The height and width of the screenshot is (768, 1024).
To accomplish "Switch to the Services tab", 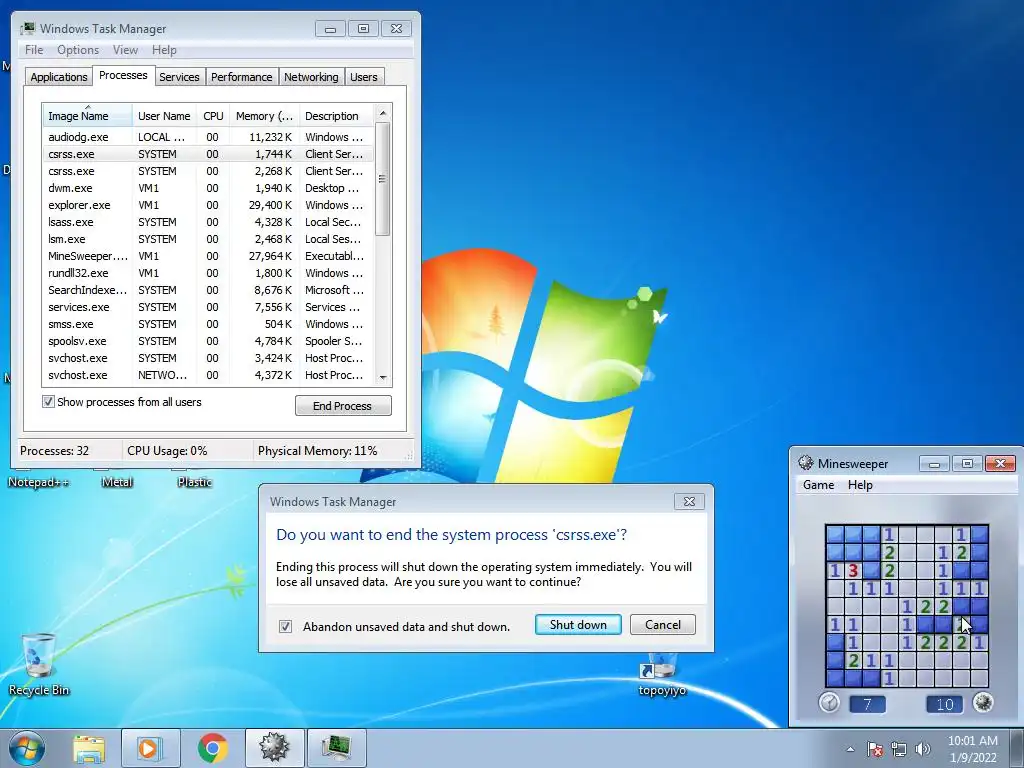I will (x=179, y=77).
